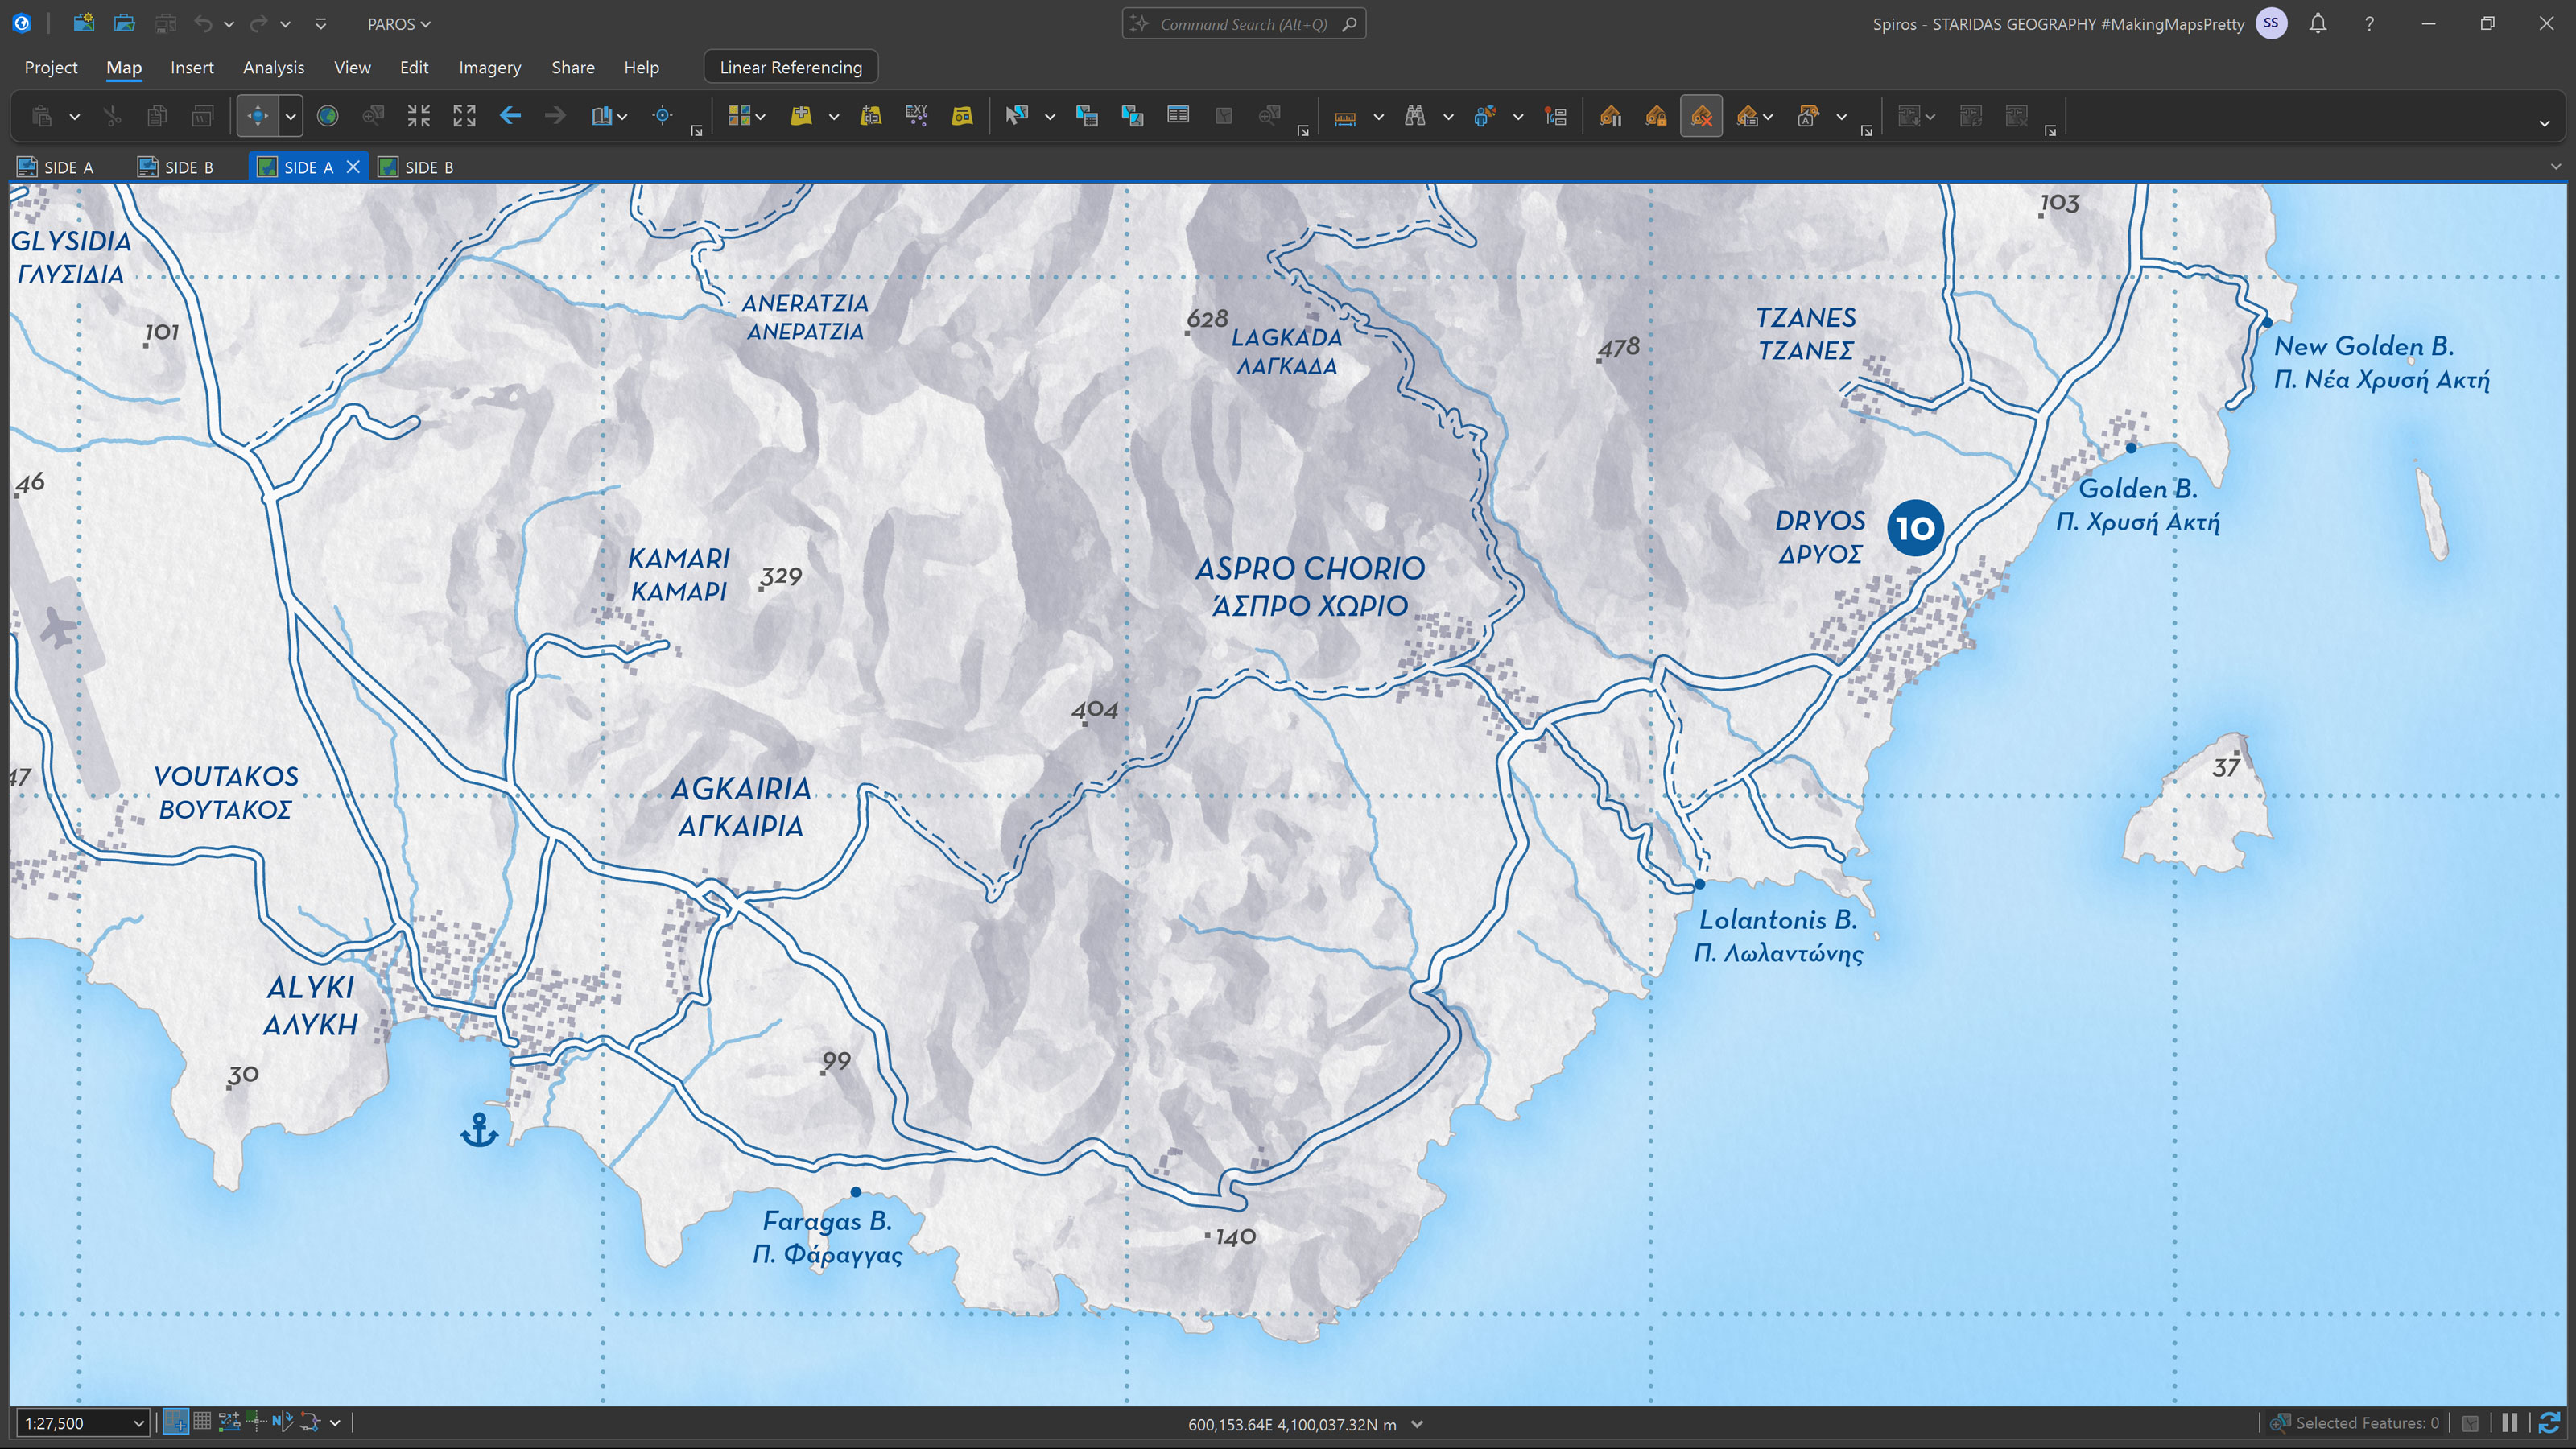
Task: Click the Full Extent globe icon
Action: coord(327,116)
